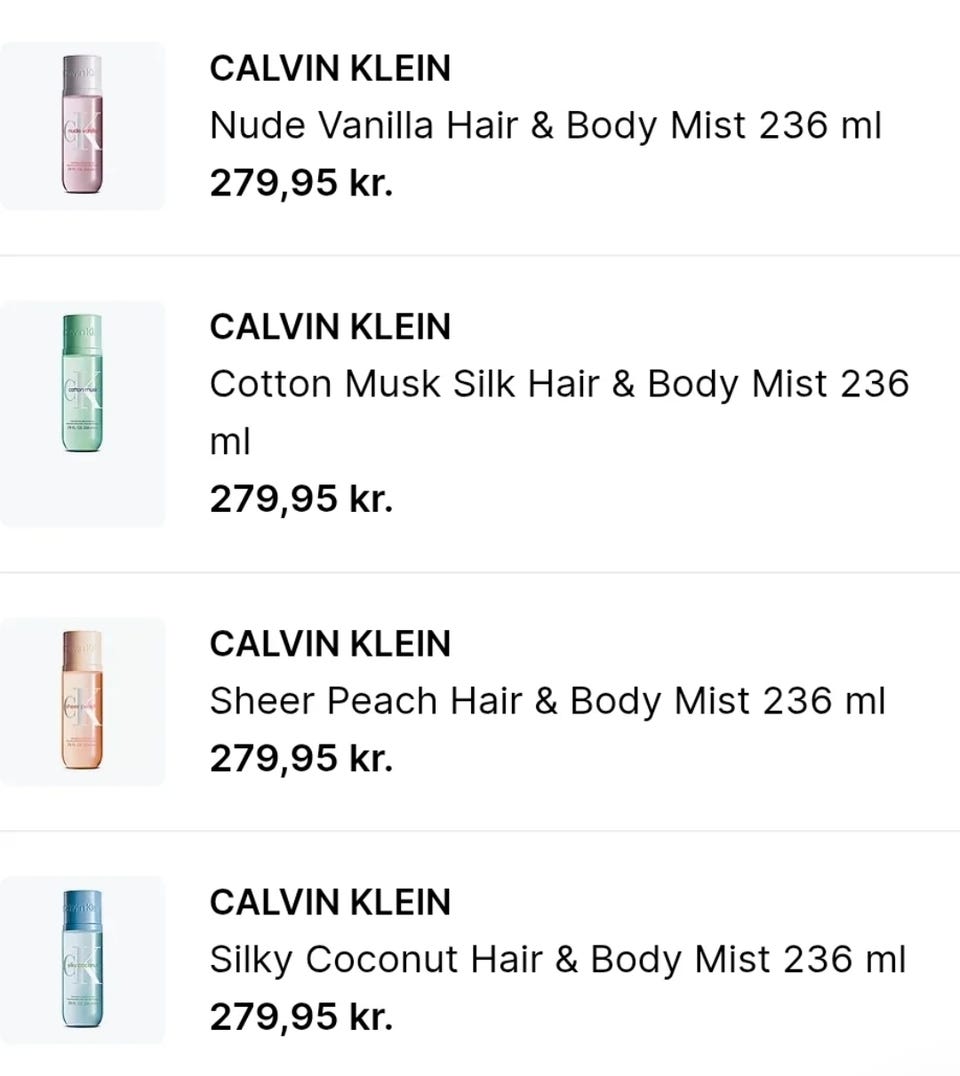Open the blue Silky Coconut bottle thumbnail
Viewport: 960px width, 1076px height.
pyautogui.click(x=82, y=959)
